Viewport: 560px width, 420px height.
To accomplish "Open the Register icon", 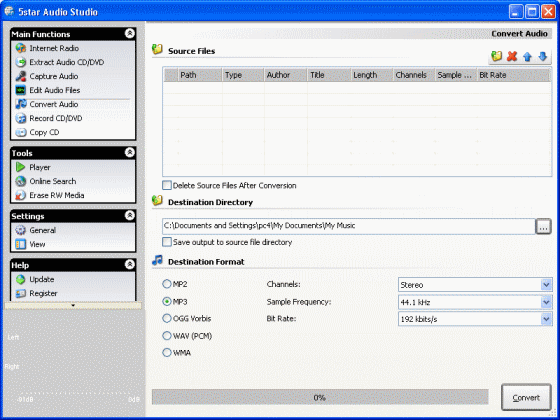I will pos(21,293).
